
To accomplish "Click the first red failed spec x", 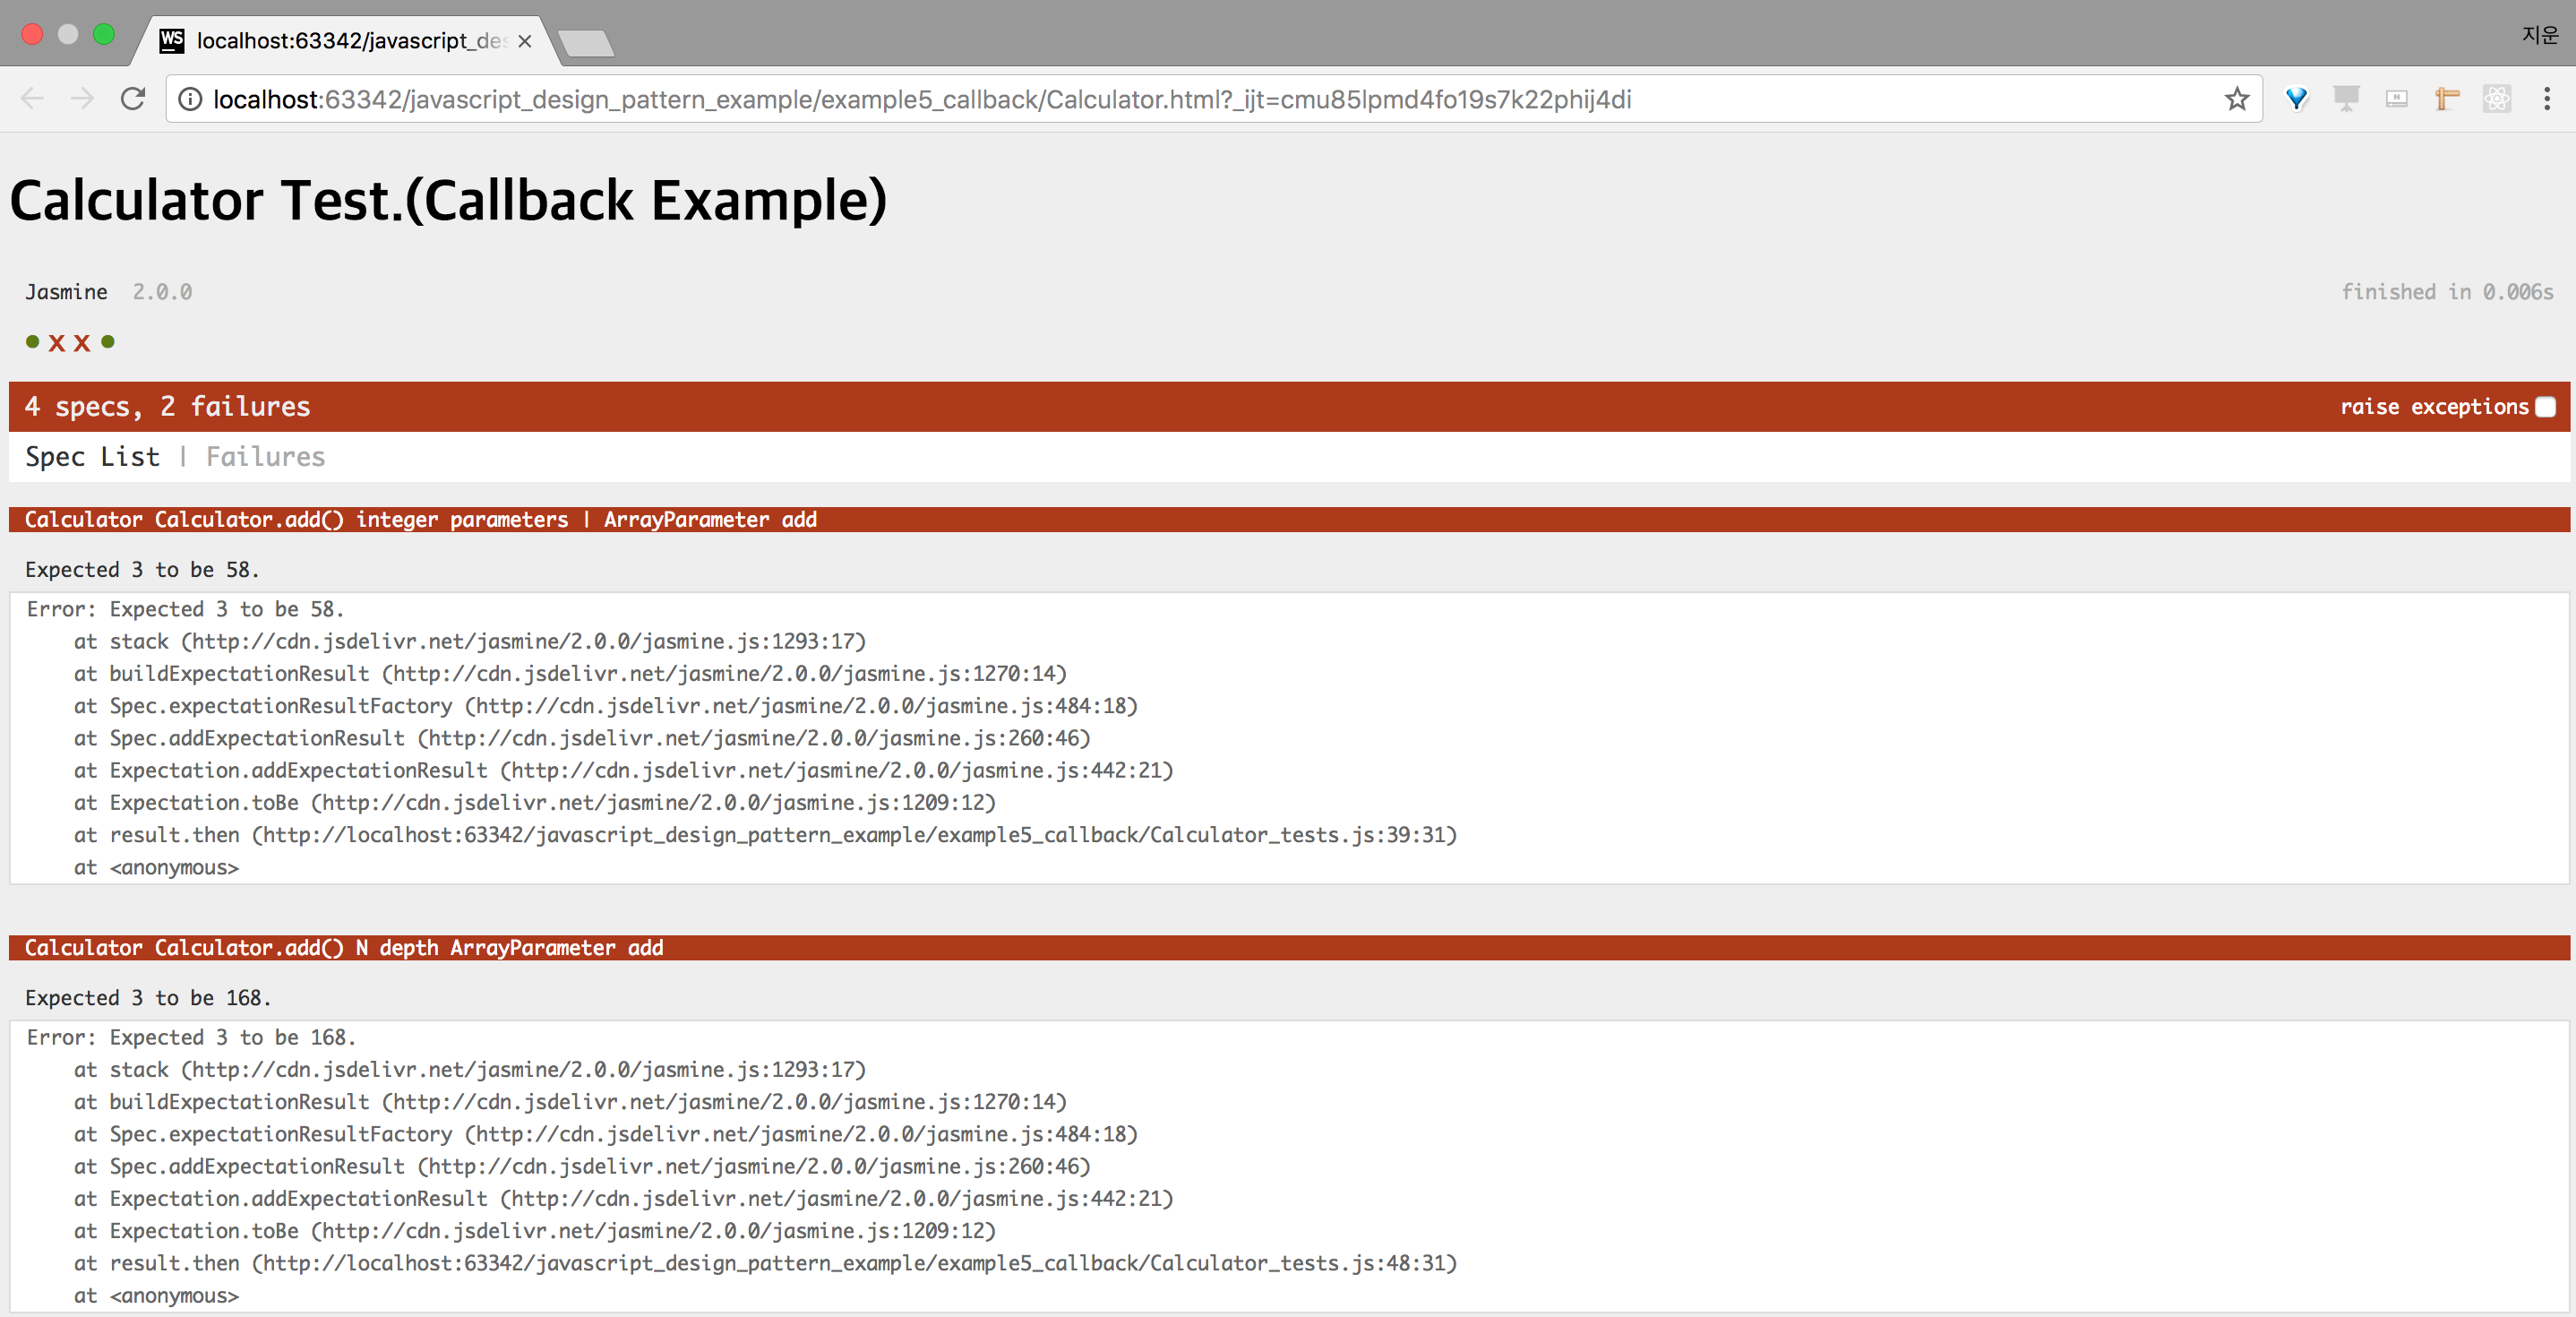I will [57, 343].
